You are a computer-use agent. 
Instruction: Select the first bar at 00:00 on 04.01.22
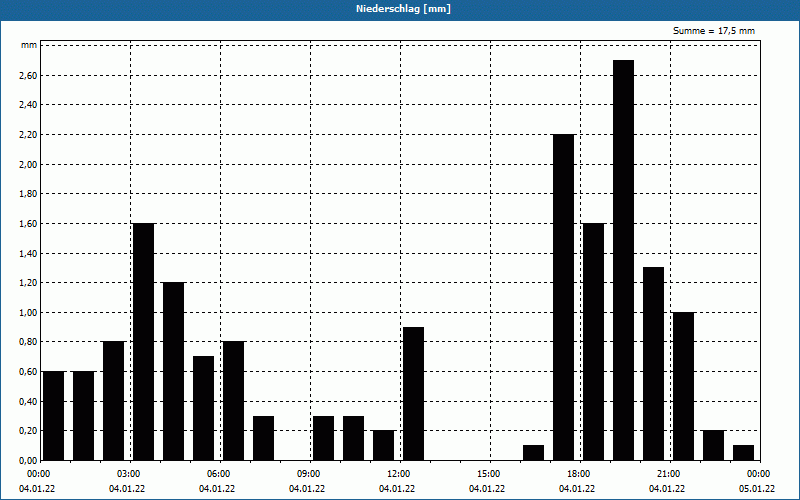pyautogui.click(x=54, y=416)
